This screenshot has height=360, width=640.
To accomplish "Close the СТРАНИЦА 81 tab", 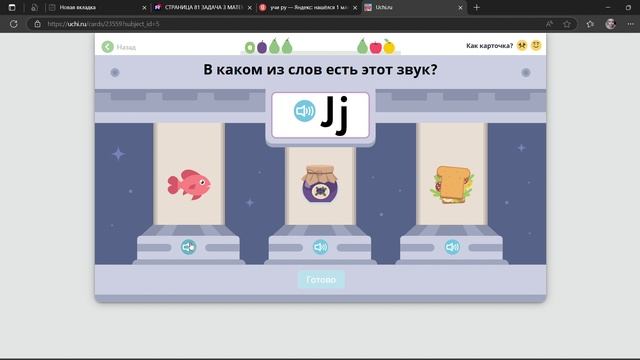I will coord(249,8).
